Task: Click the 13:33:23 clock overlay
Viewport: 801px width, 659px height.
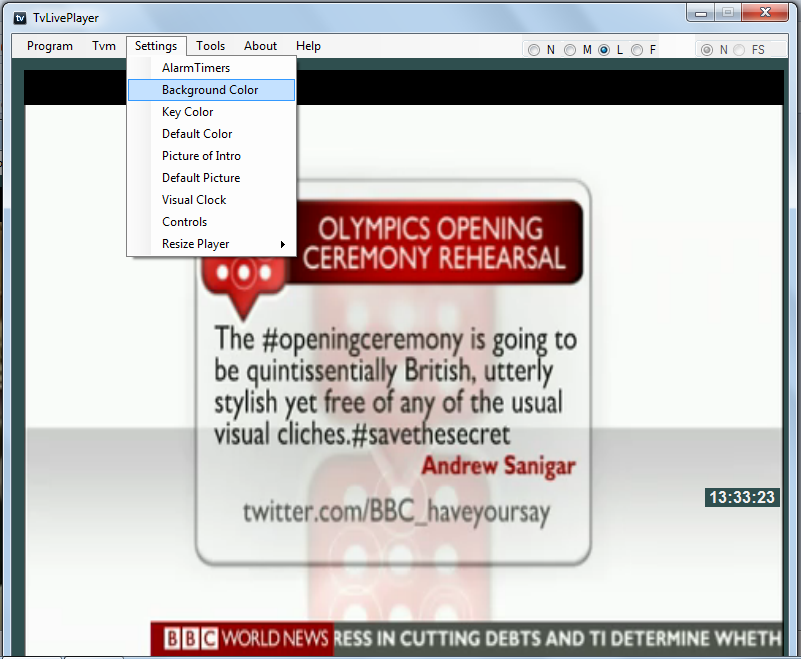Action: (742, 497)
